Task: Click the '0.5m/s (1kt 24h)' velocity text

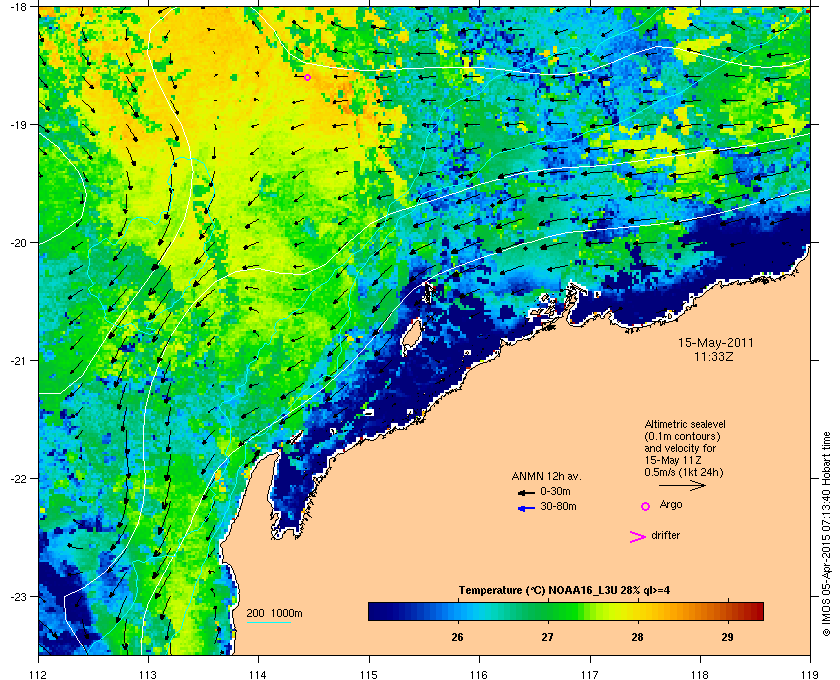Action: [x=684, y=472]
